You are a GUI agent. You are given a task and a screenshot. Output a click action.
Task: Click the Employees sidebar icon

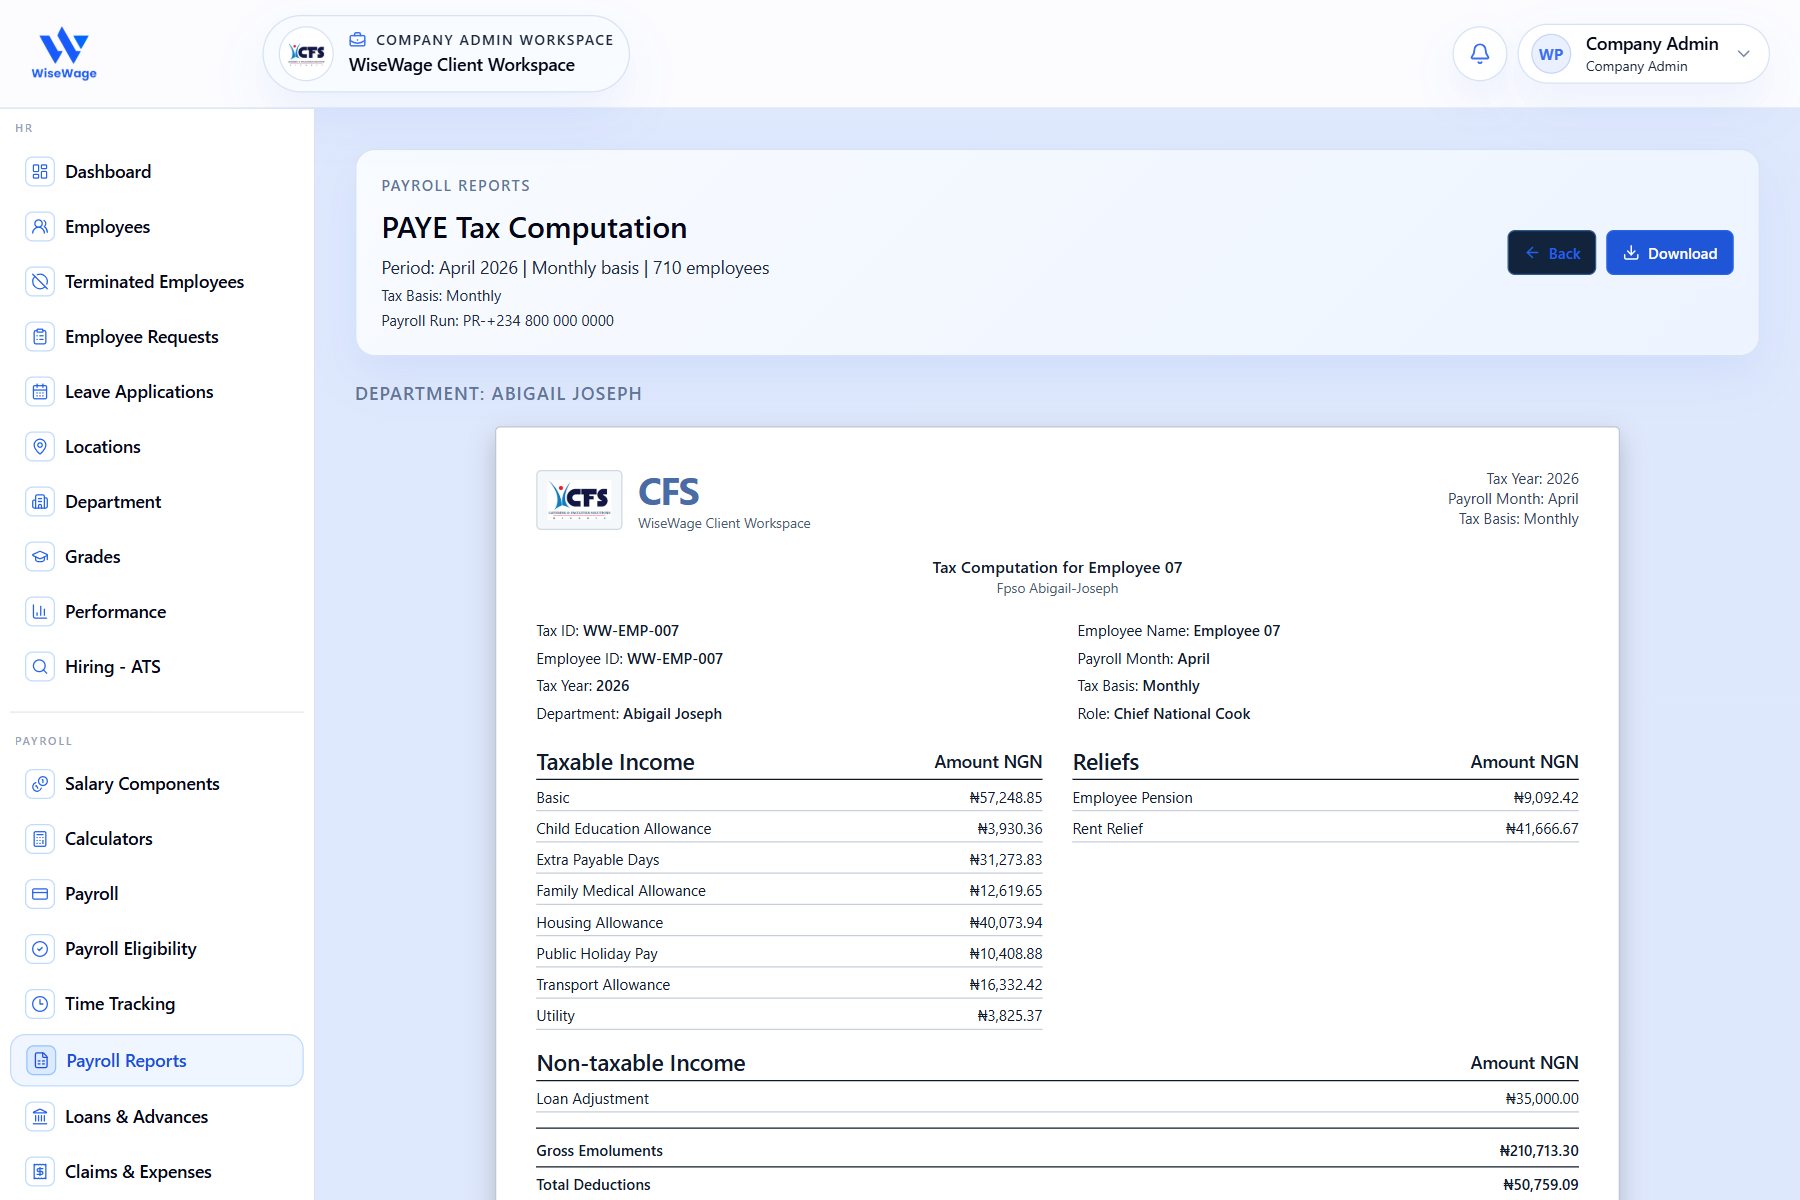40,227
